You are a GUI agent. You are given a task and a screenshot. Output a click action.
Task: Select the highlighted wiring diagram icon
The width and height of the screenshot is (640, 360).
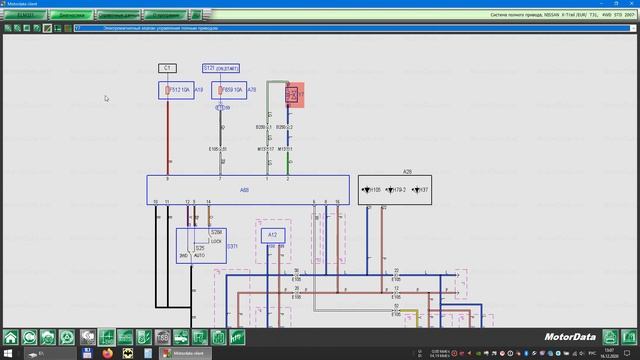[x=107, y=338]
